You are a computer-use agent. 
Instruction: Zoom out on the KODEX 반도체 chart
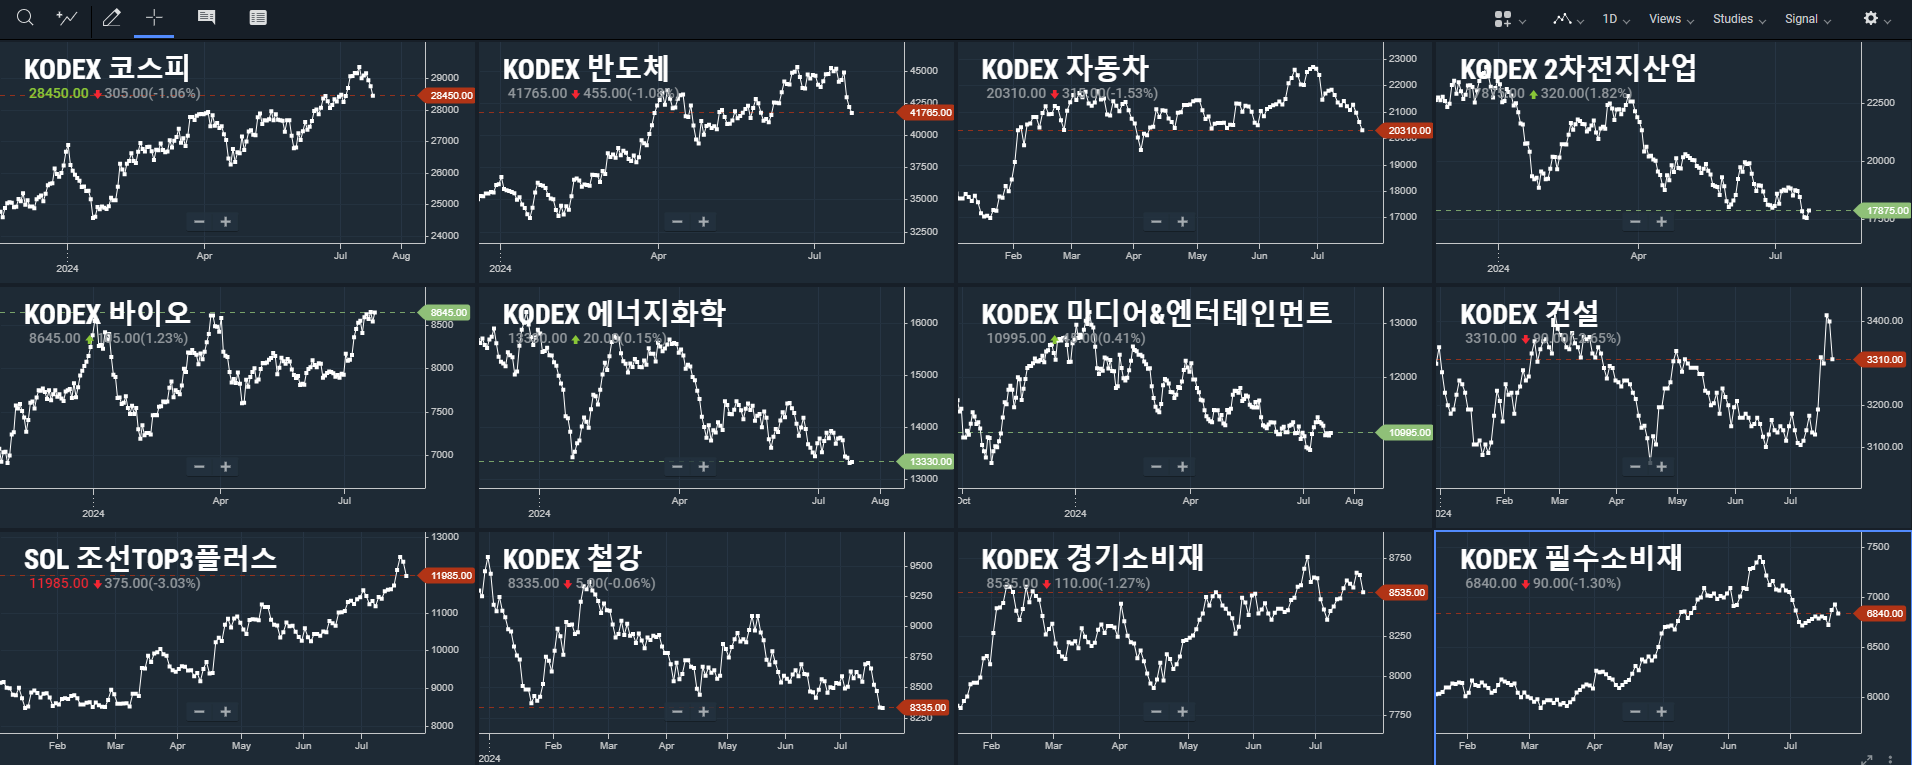coord(677,222)
